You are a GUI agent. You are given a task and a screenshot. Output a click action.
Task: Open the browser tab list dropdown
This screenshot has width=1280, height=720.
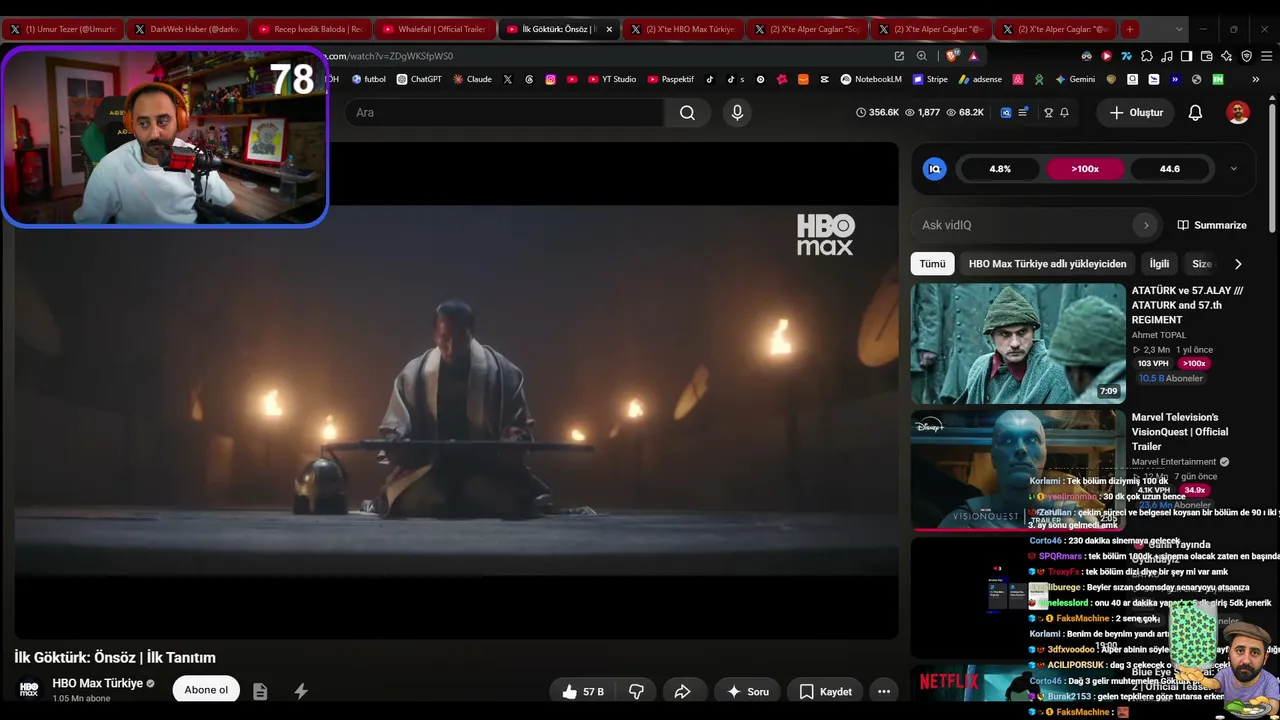tap(1179, 29)
